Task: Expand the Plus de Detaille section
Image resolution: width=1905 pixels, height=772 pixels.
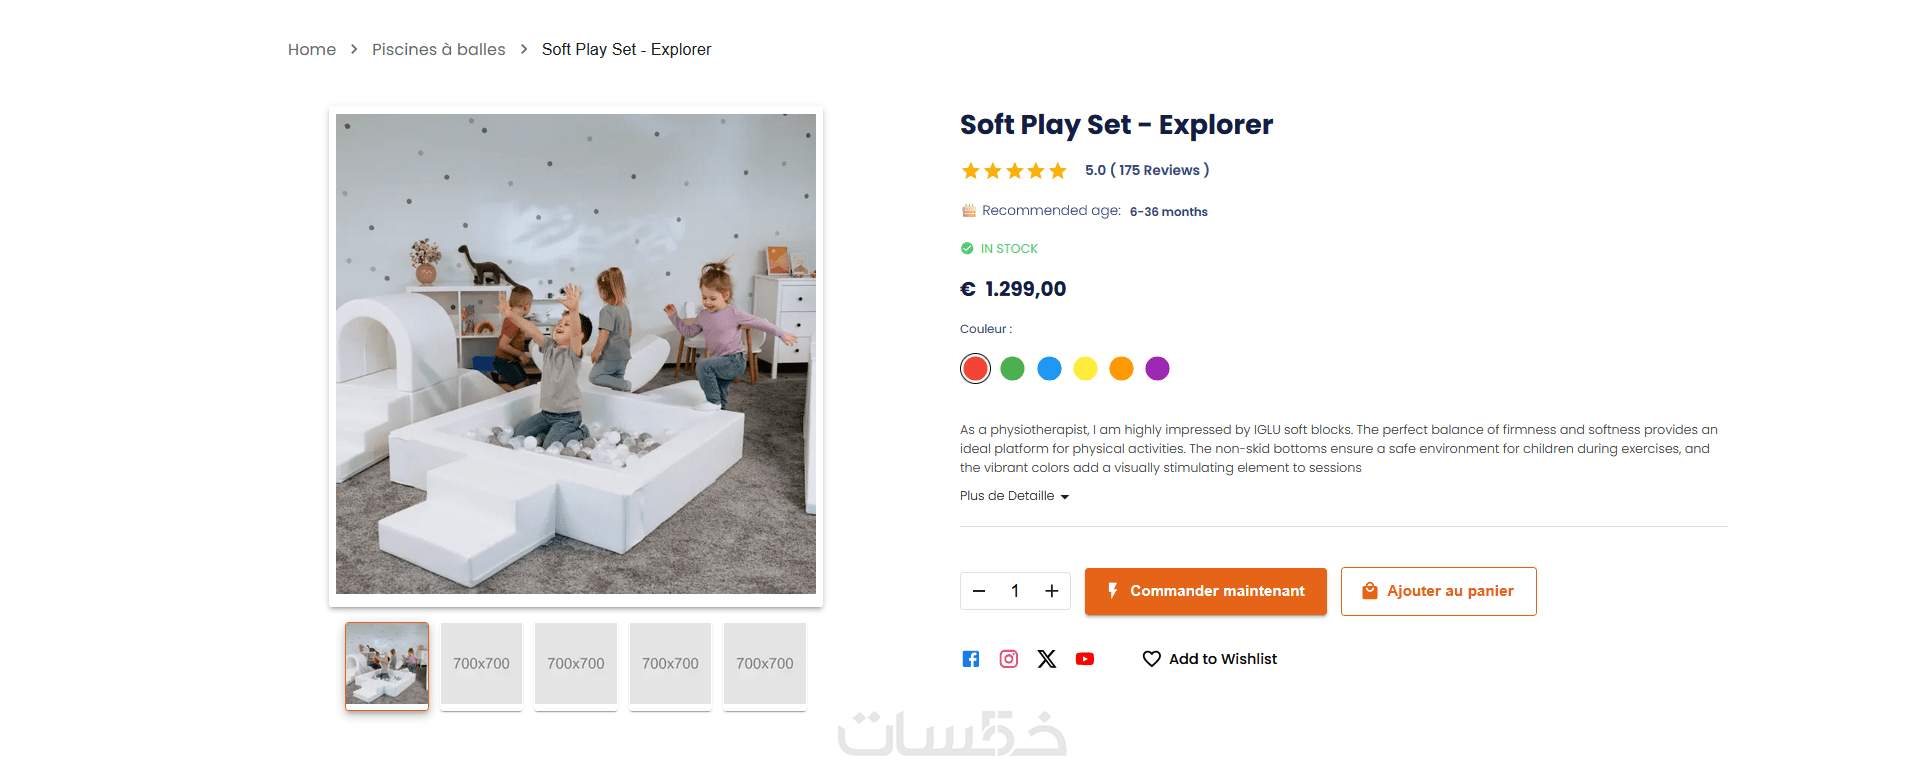Action: (x=1014, y=496)
